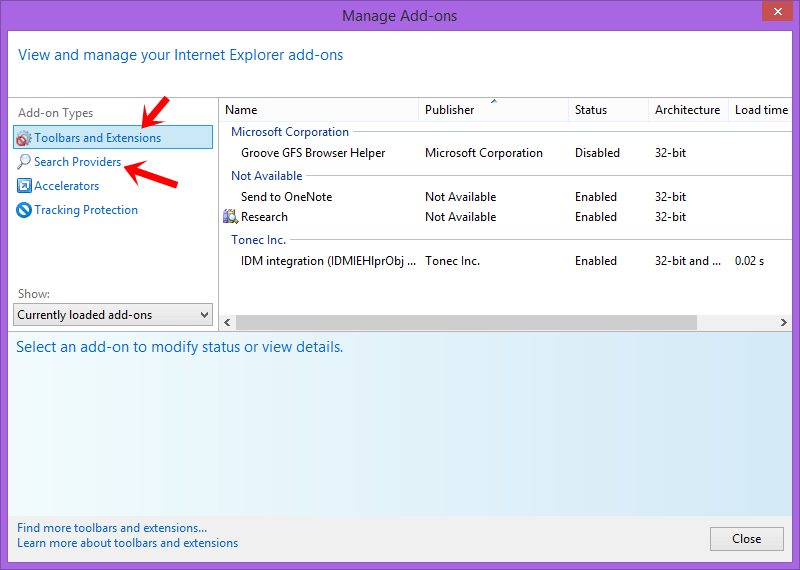The image size is (800, 570).
Task: Click horizontal scrollbar left arrow
Action: click(x=227, y=323)
